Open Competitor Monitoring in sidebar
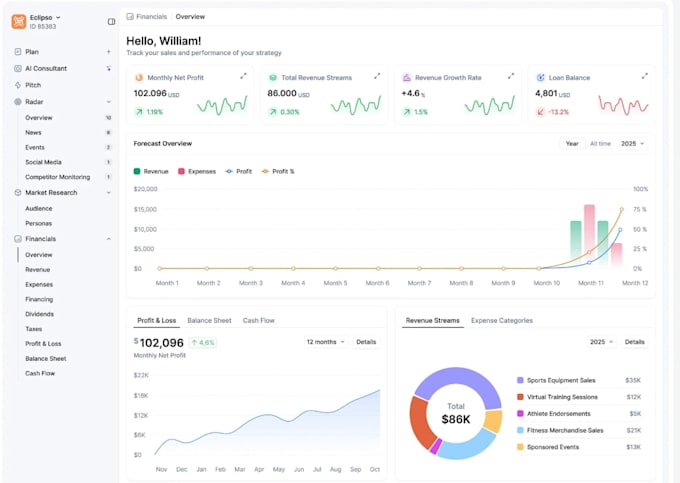The width and height of the screenshot is (680, 483). pyautogui.click(x=58, y=177)
